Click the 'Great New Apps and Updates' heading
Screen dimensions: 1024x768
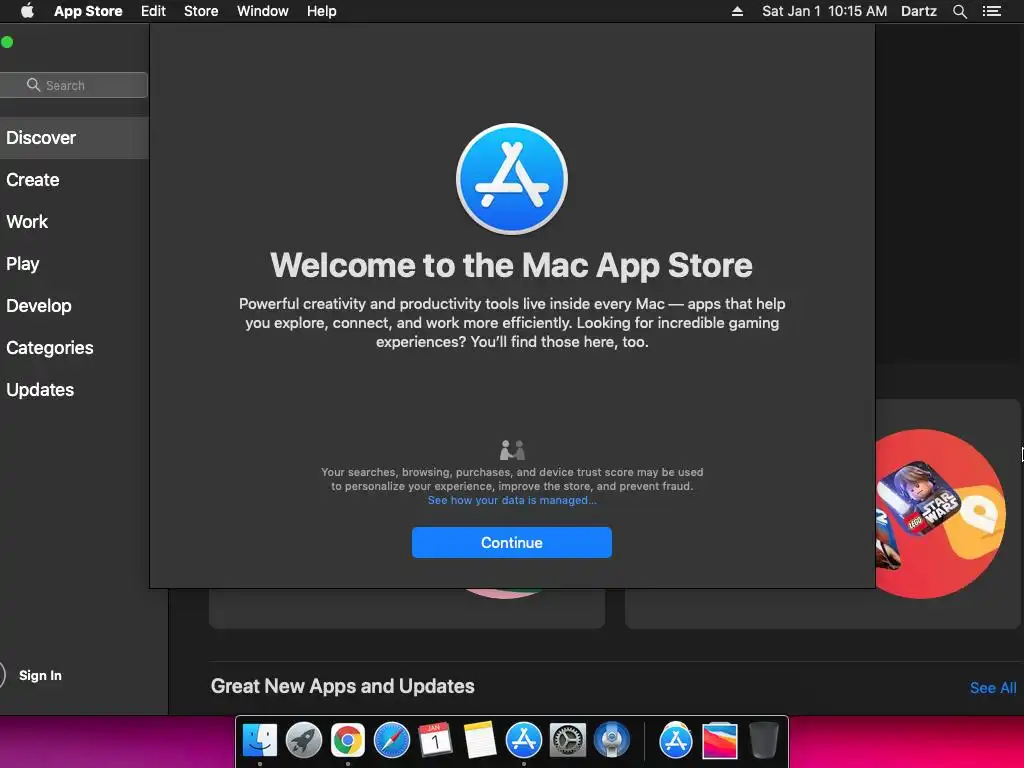(343, 686)
